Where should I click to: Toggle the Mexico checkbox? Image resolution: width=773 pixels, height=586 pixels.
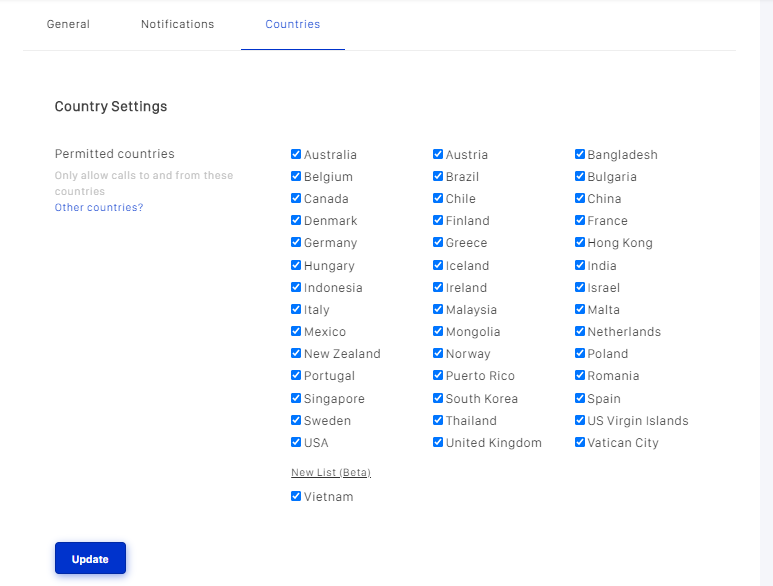click(x=296, y=331)
